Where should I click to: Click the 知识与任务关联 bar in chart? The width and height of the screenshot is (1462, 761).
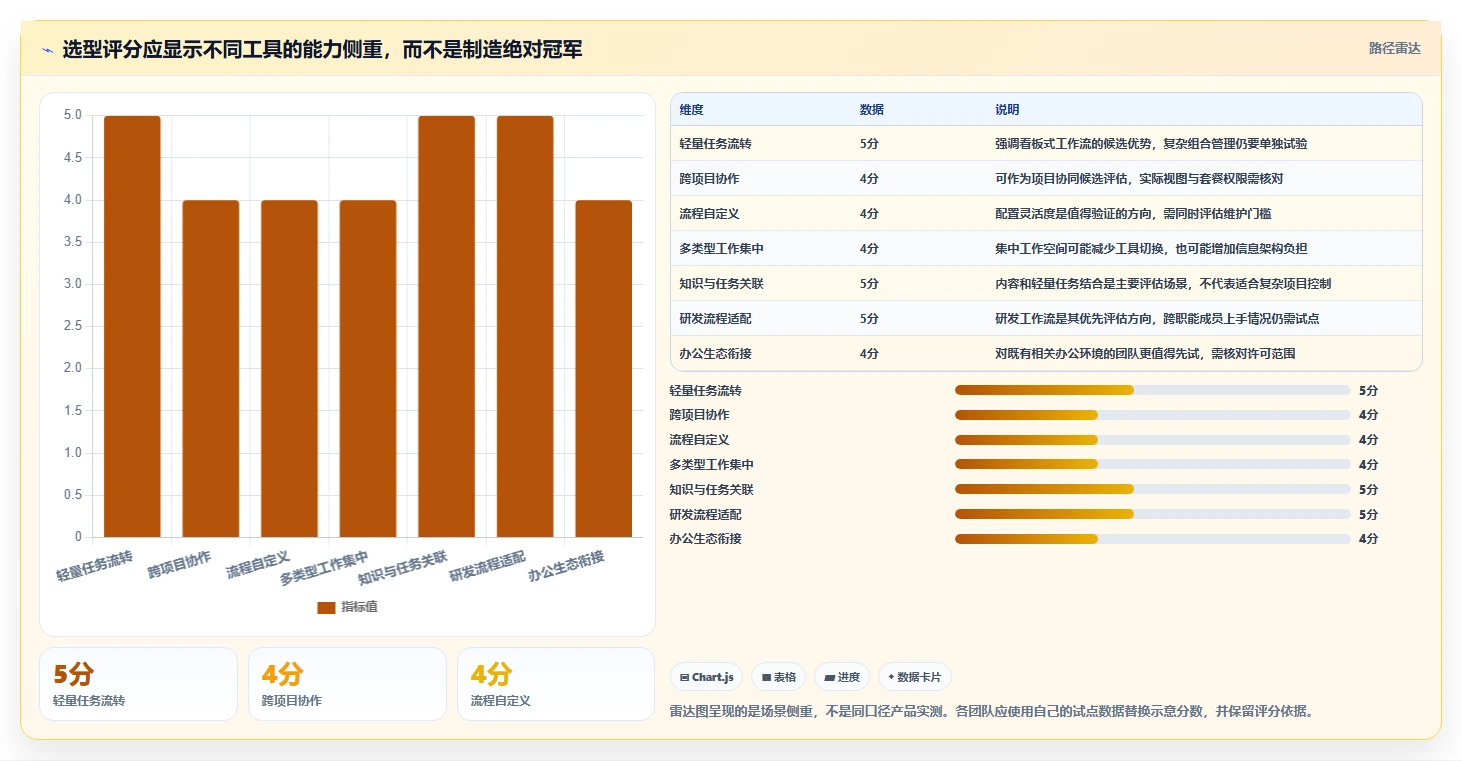coord(446,326)
